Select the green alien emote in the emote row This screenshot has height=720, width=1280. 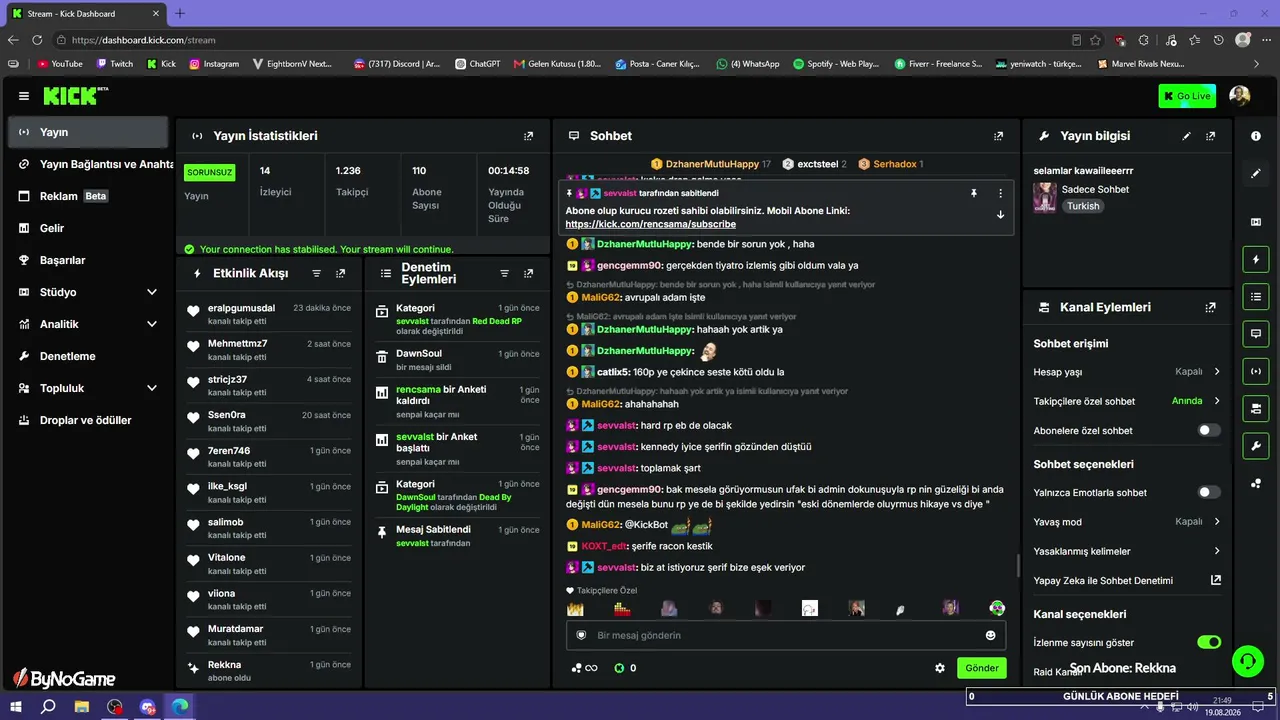point(997,608)
